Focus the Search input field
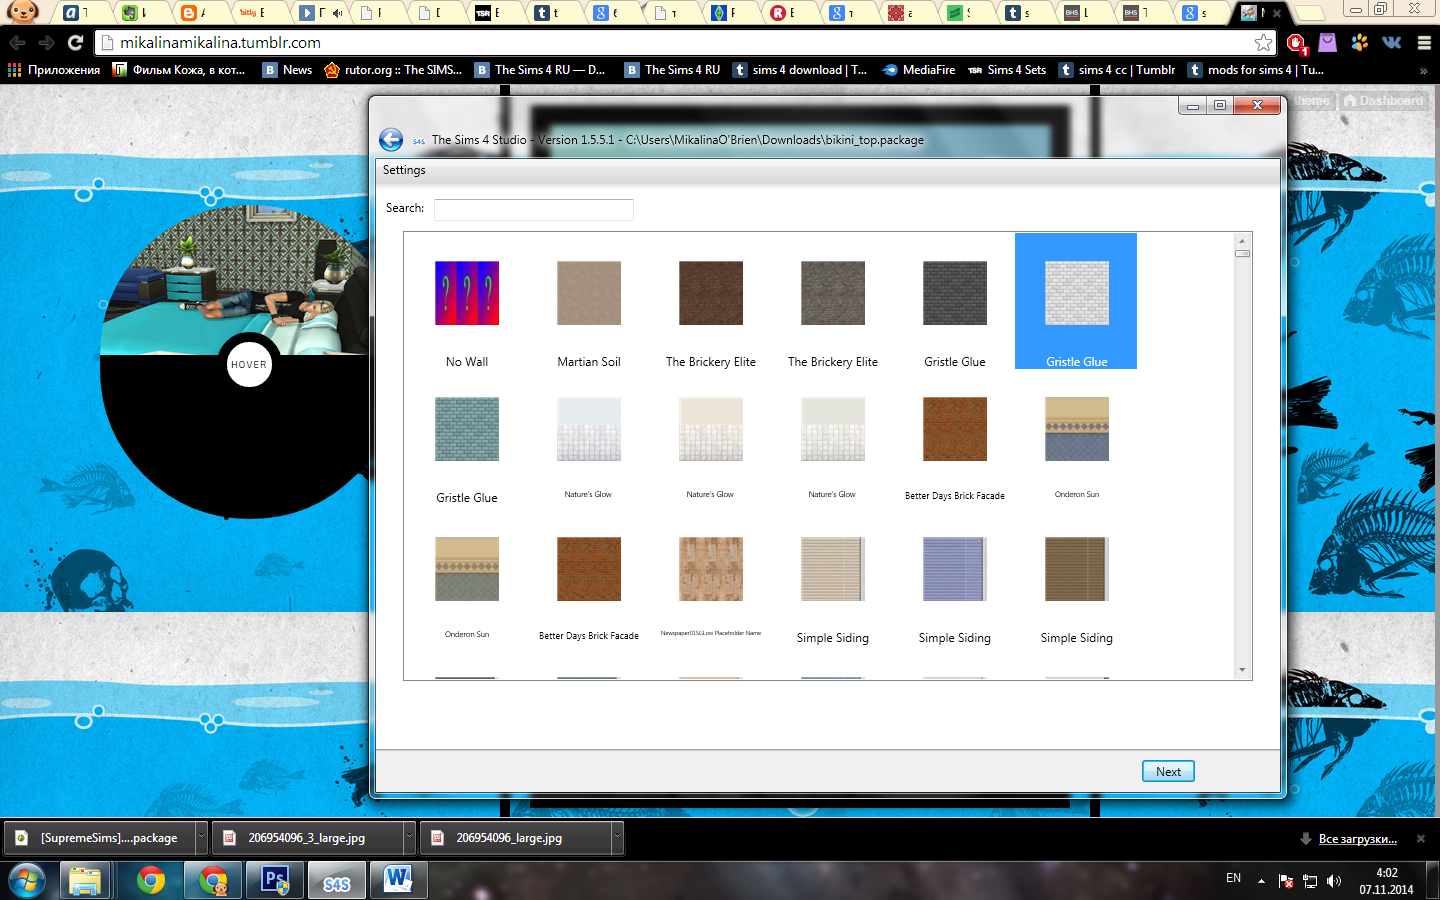 [x=533, y=209]
